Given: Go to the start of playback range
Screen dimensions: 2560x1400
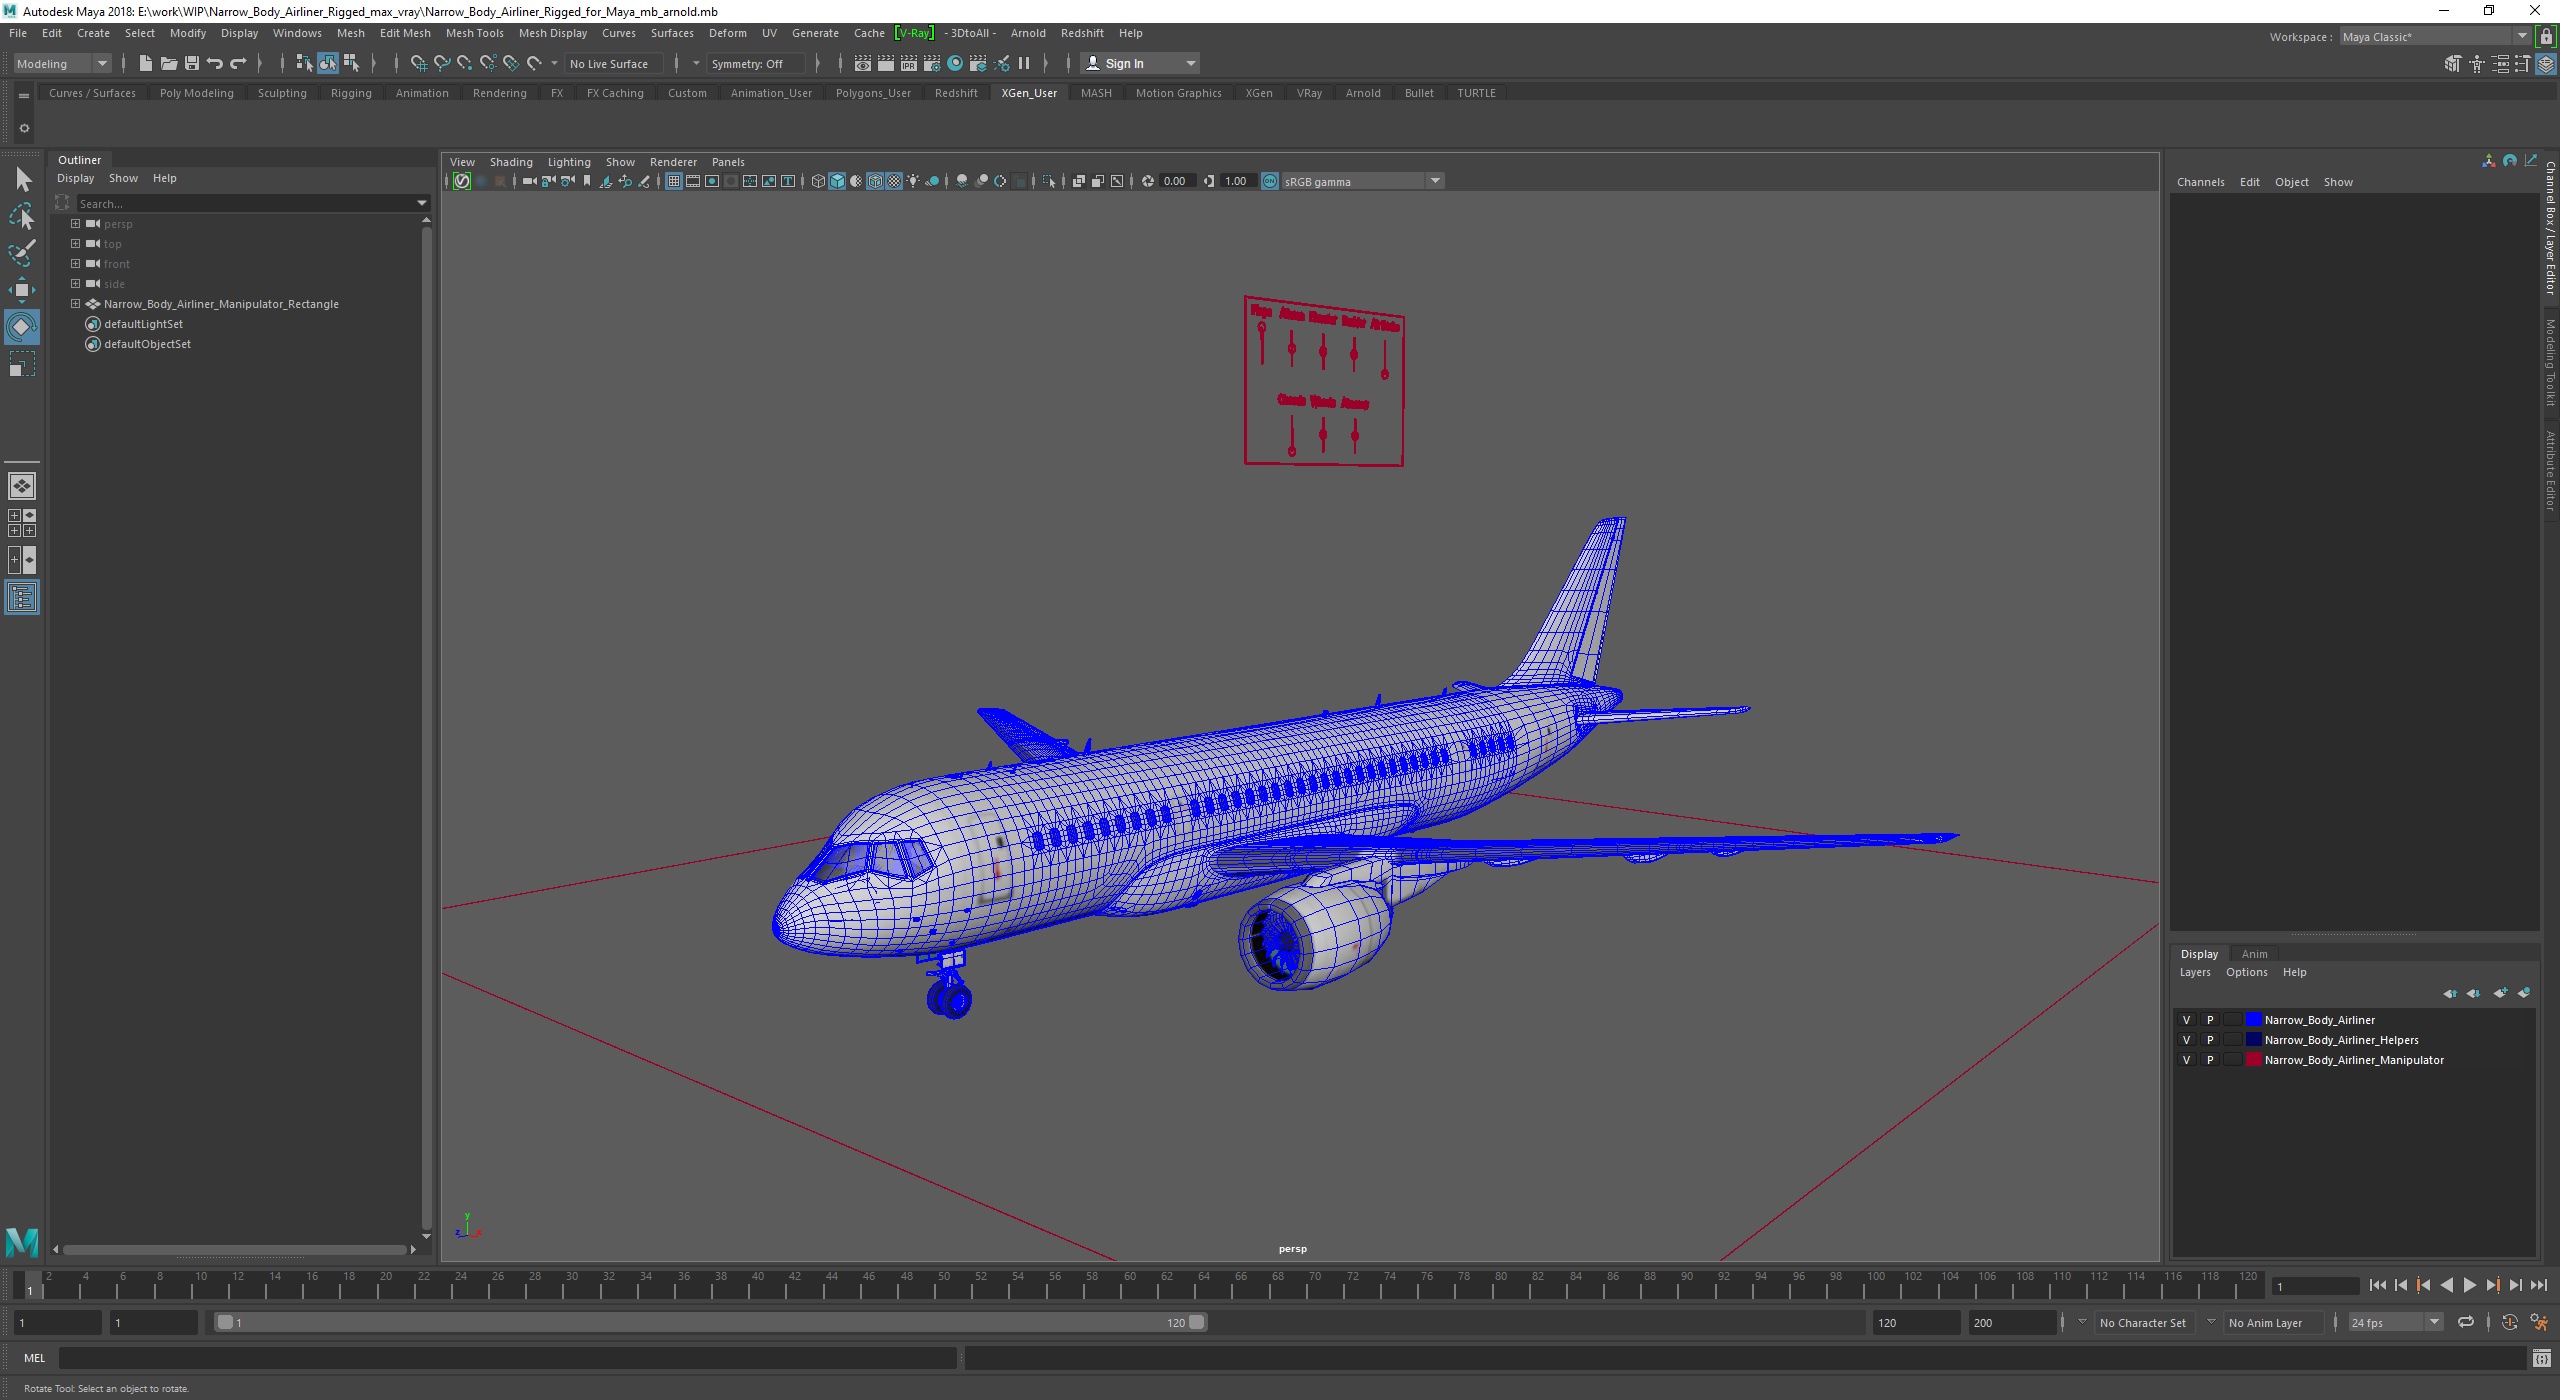Looking at the screenshot, I should click(2378, 1286).
